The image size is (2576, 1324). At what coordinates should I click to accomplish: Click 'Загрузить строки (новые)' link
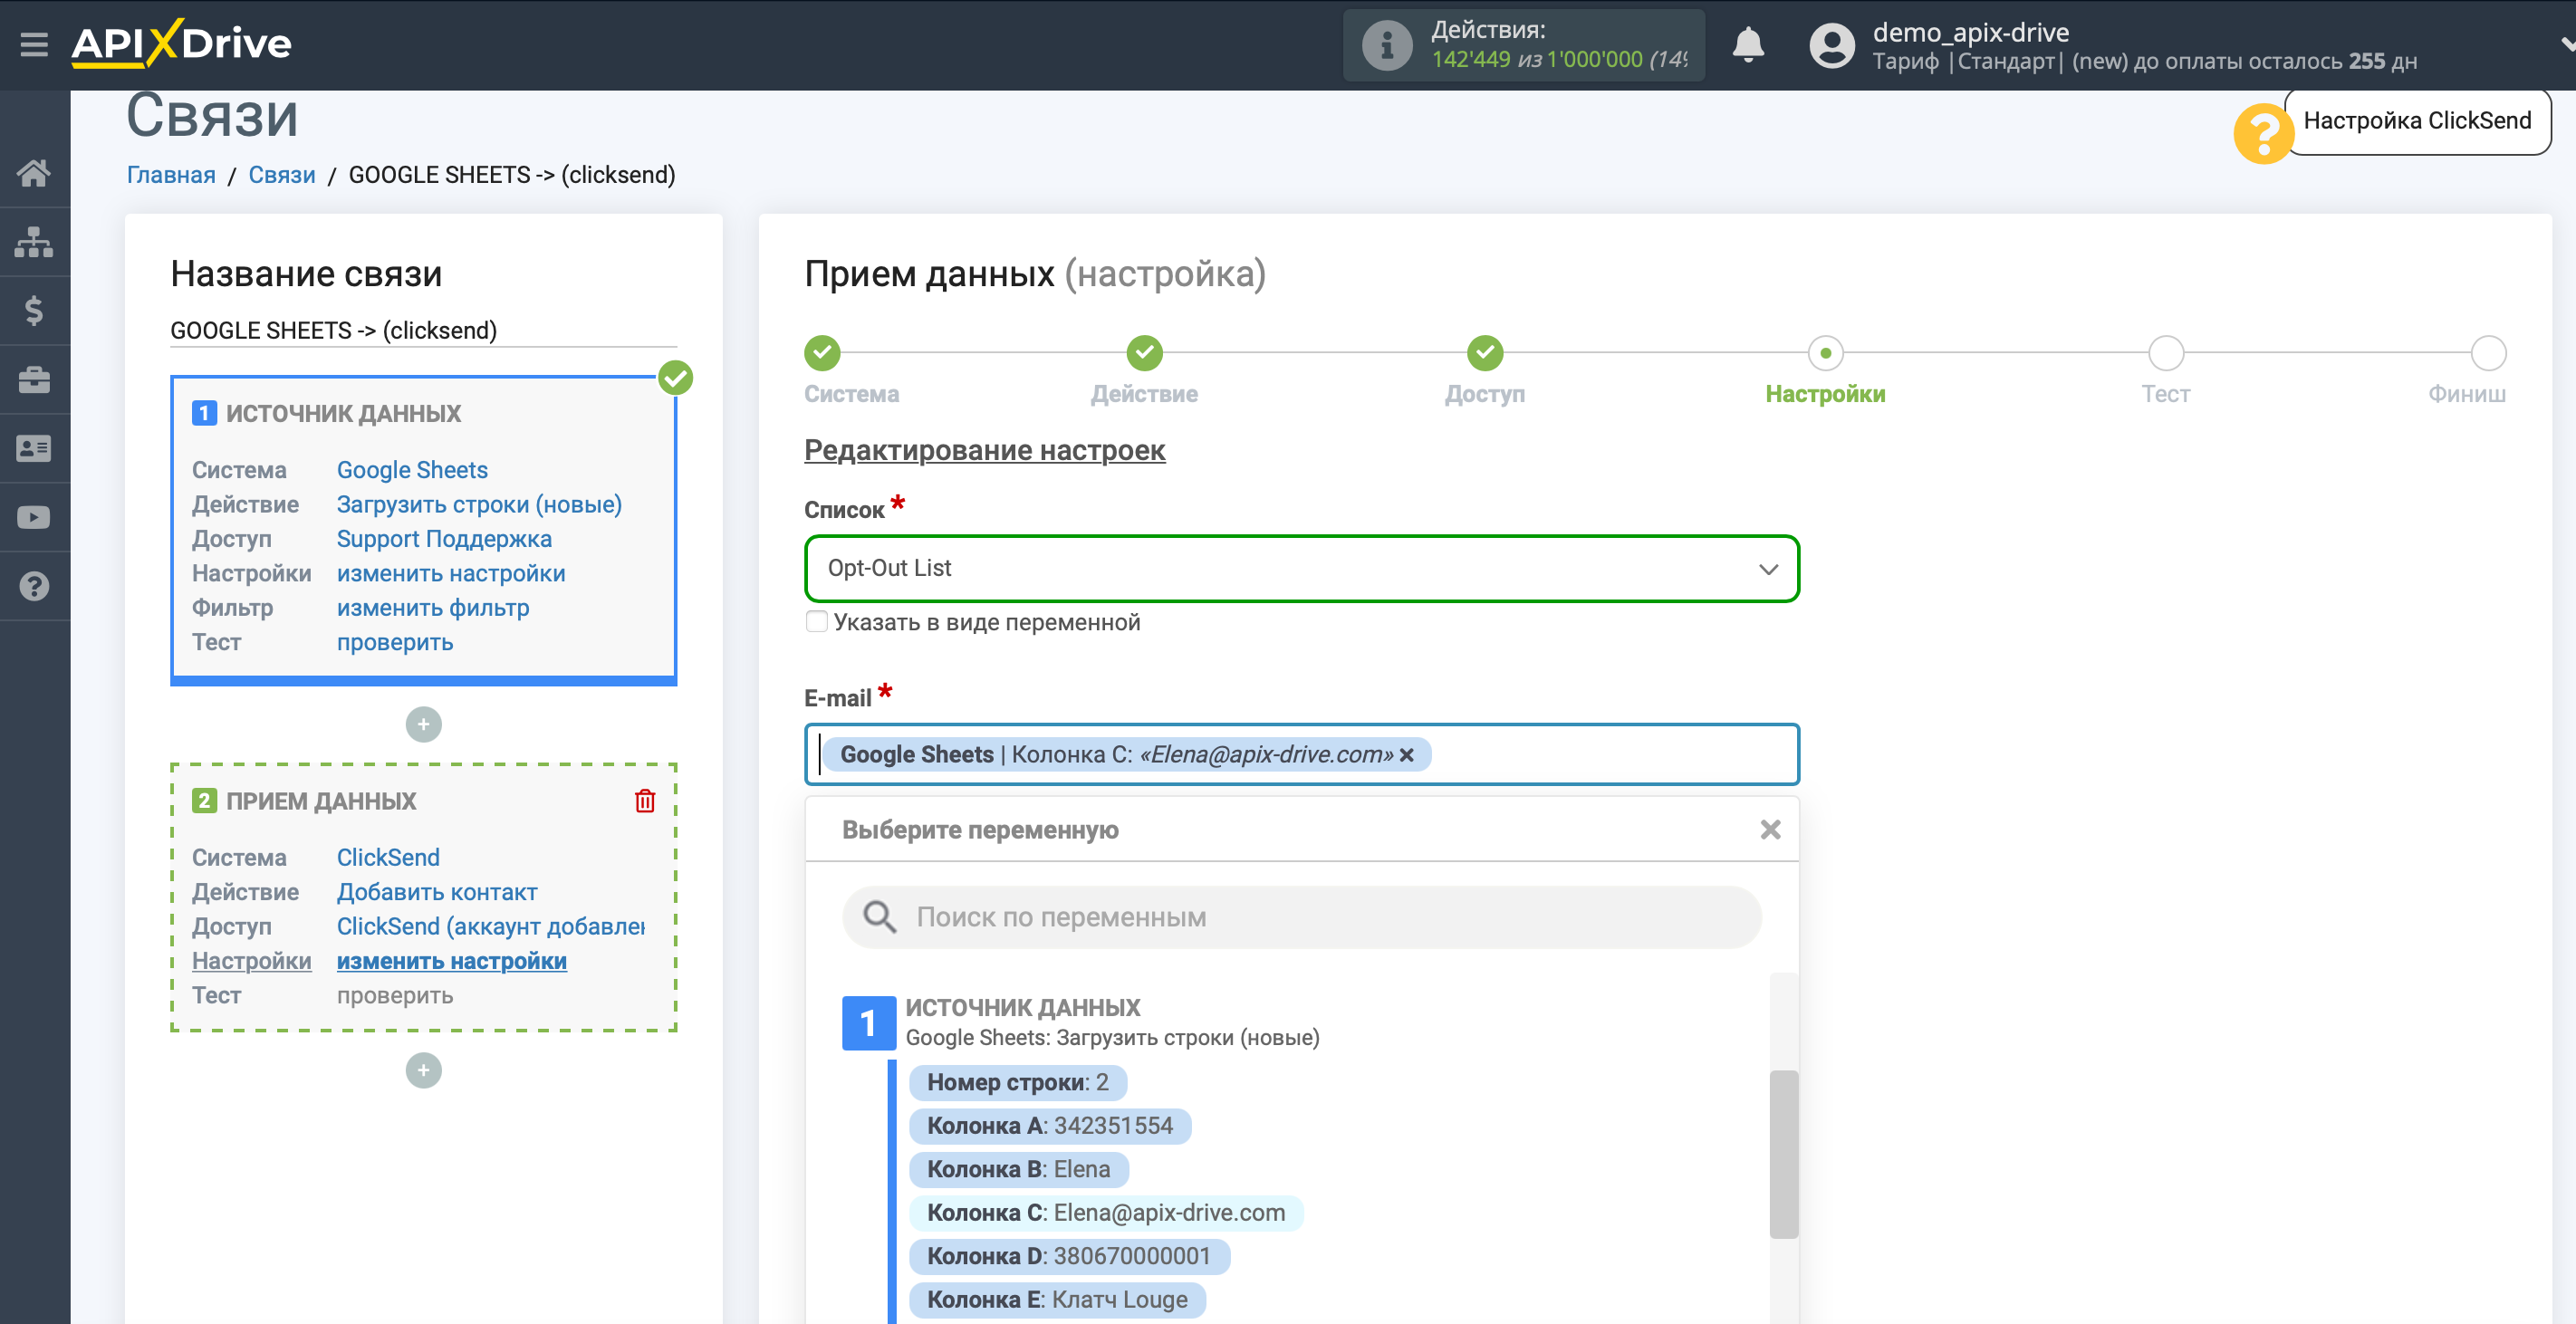click(x=479, y=504)
